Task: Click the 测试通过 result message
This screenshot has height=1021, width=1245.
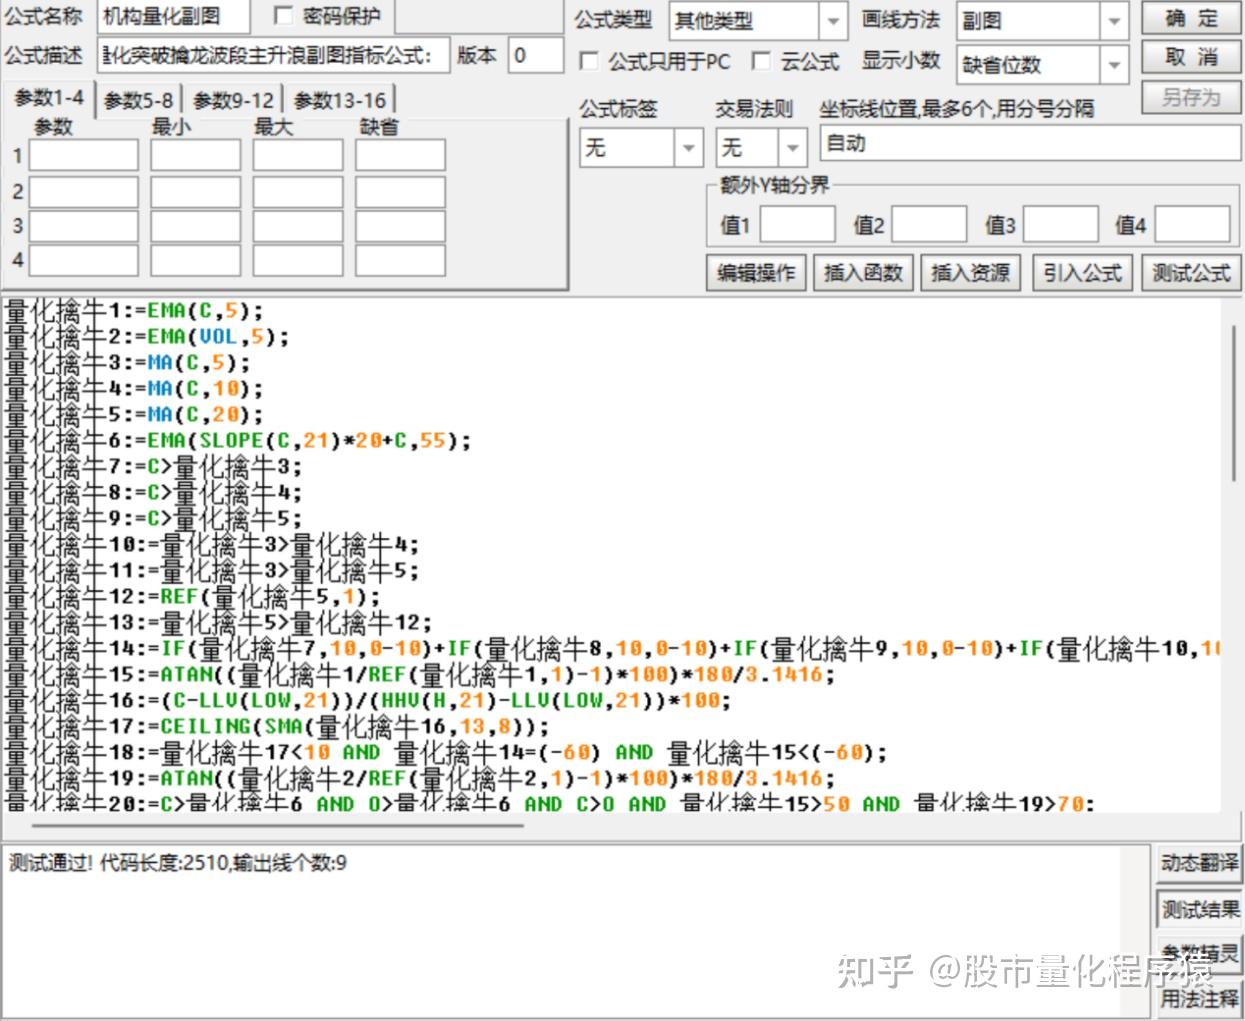Action: pos(178,863)
